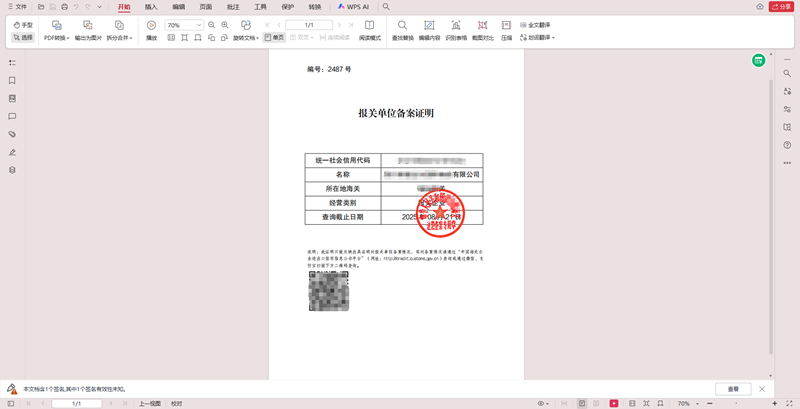Click the 查看 button in signature bar
Viewport: 800px width, 409px height.
coord(733,388)
